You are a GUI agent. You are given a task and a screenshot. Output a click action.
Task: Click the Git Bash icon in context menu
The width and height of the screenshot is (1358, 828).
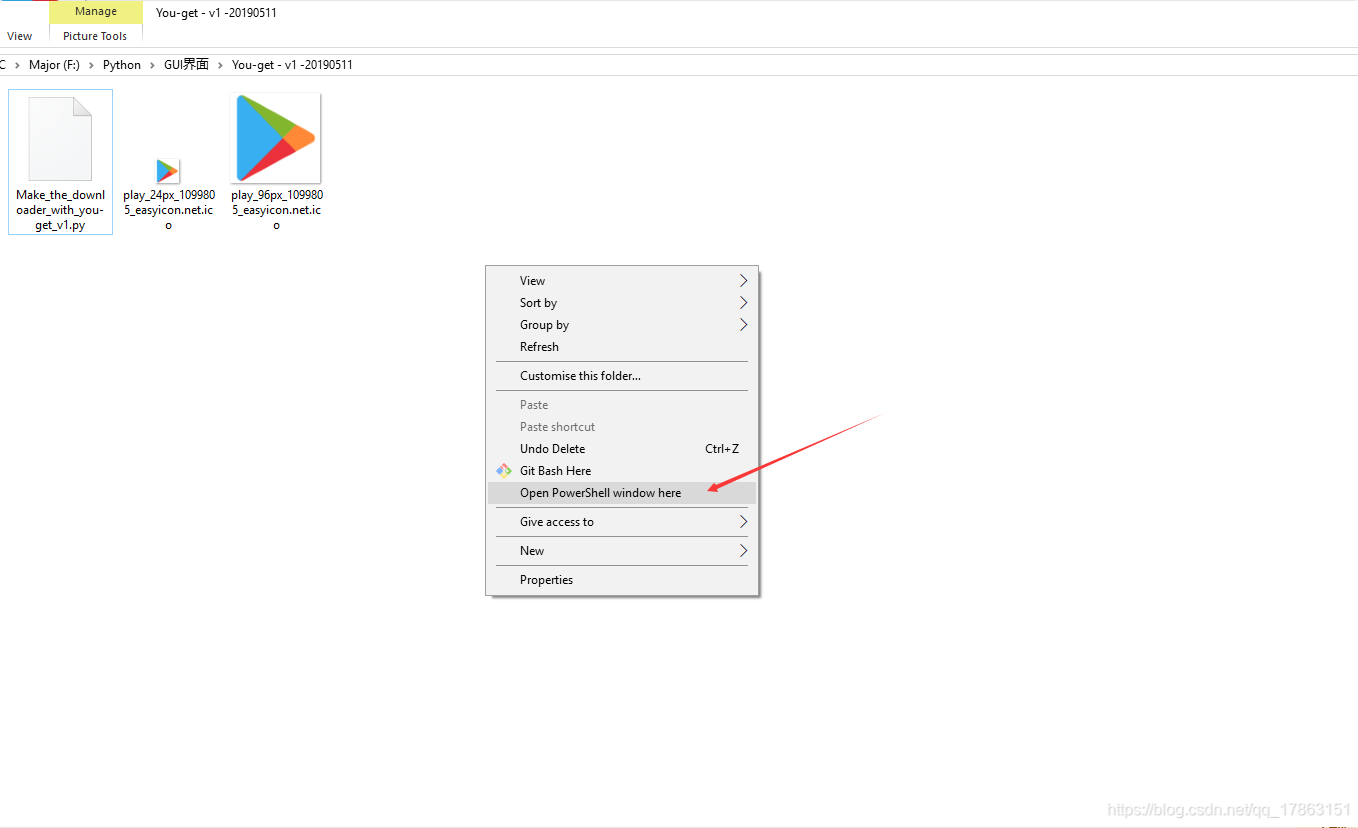[504, 470]
